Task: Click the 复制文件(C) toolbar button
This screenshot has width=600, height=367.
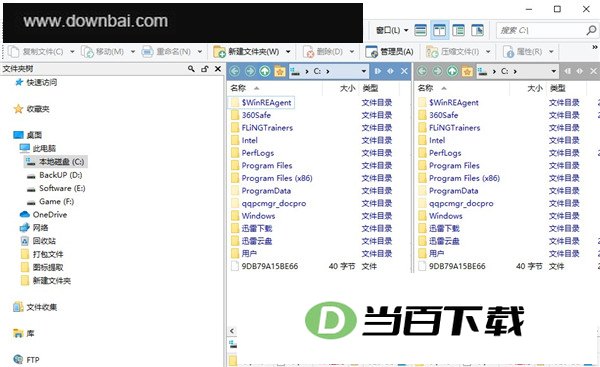Action: 36,51
